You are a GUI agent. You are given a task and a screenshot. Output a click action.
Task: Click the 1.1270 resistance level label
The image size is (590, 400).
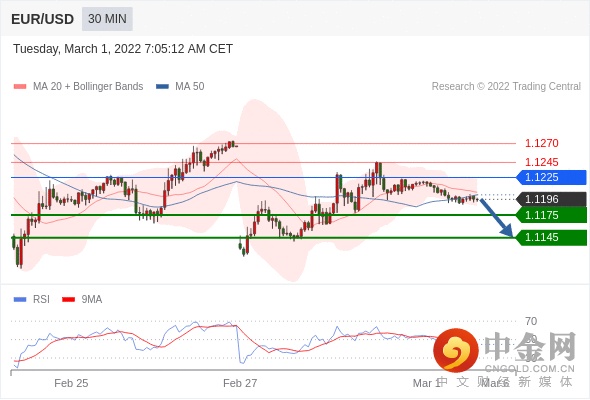[x=542, y=143]
